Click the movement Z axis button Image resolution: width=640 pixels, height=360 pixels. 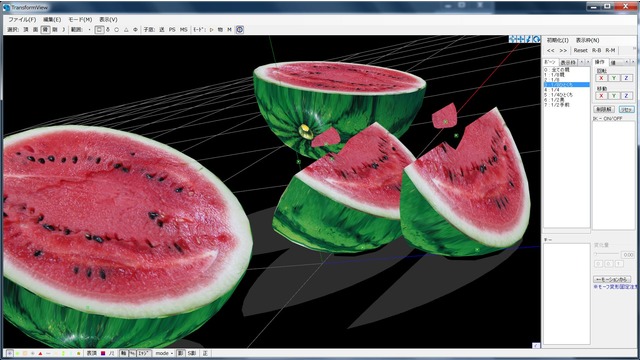point(627,96)
